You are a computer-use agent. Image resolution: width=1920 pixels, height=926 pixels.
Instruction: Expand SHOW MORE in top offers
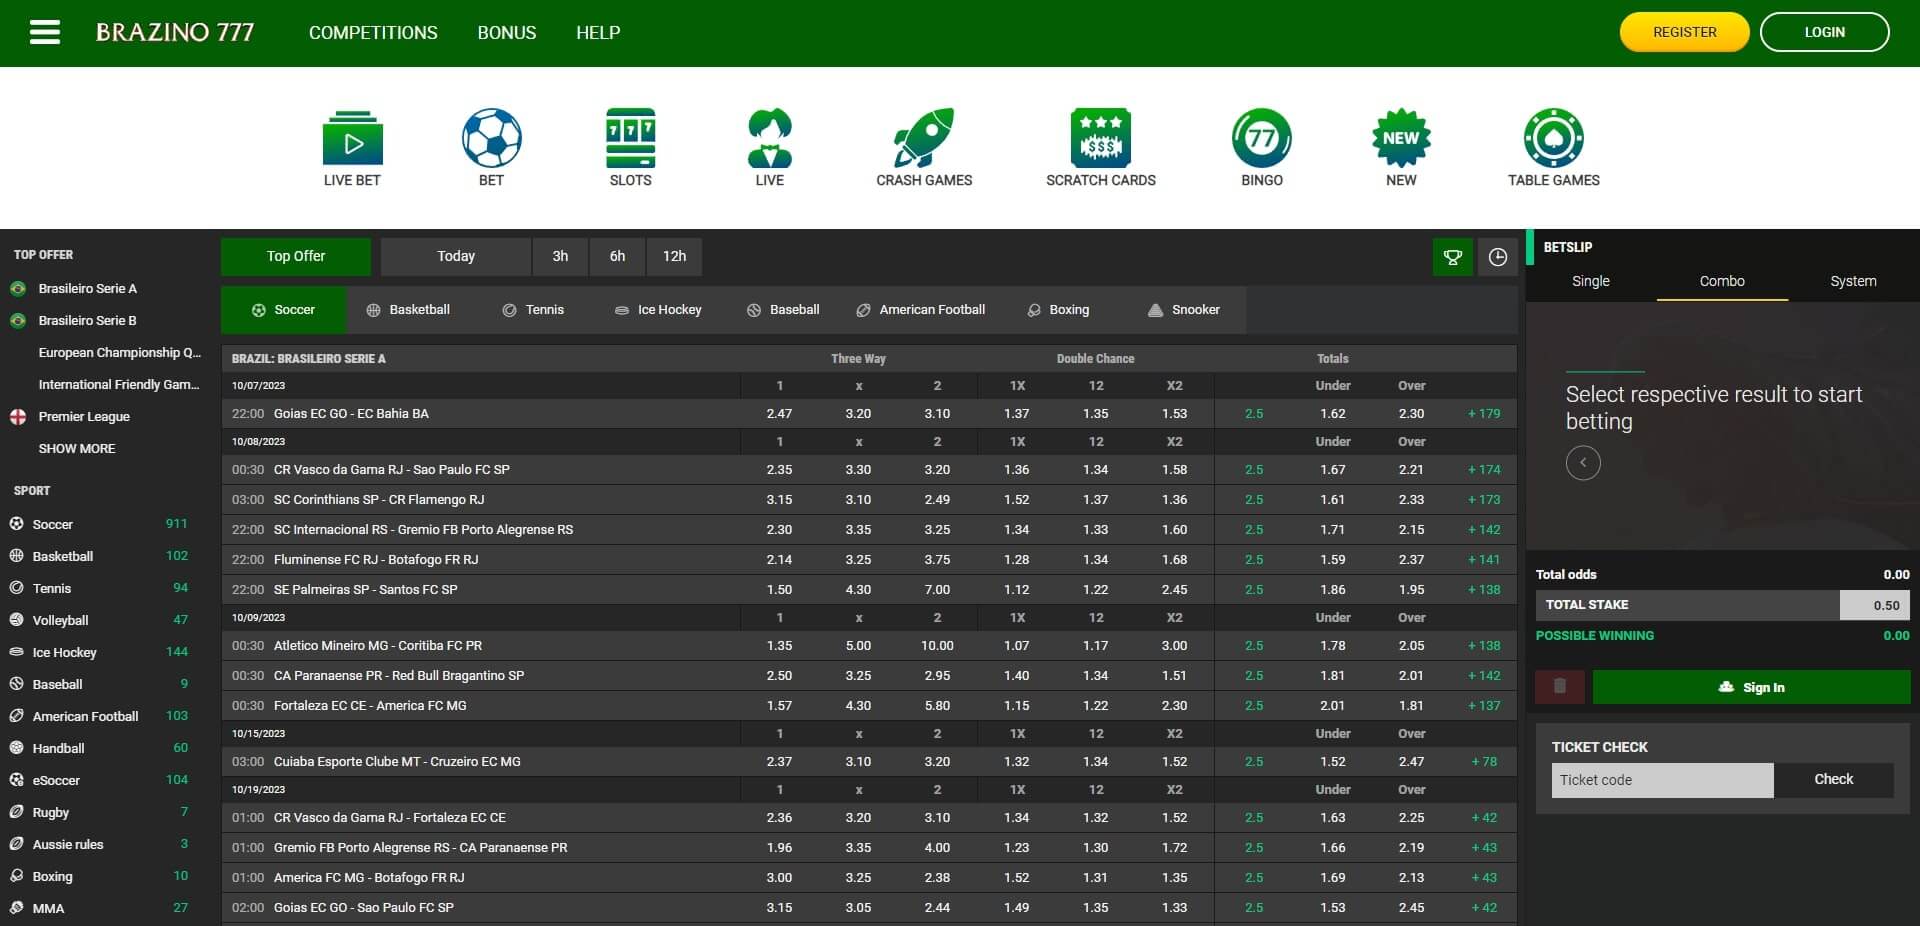[x=77, y=449]
